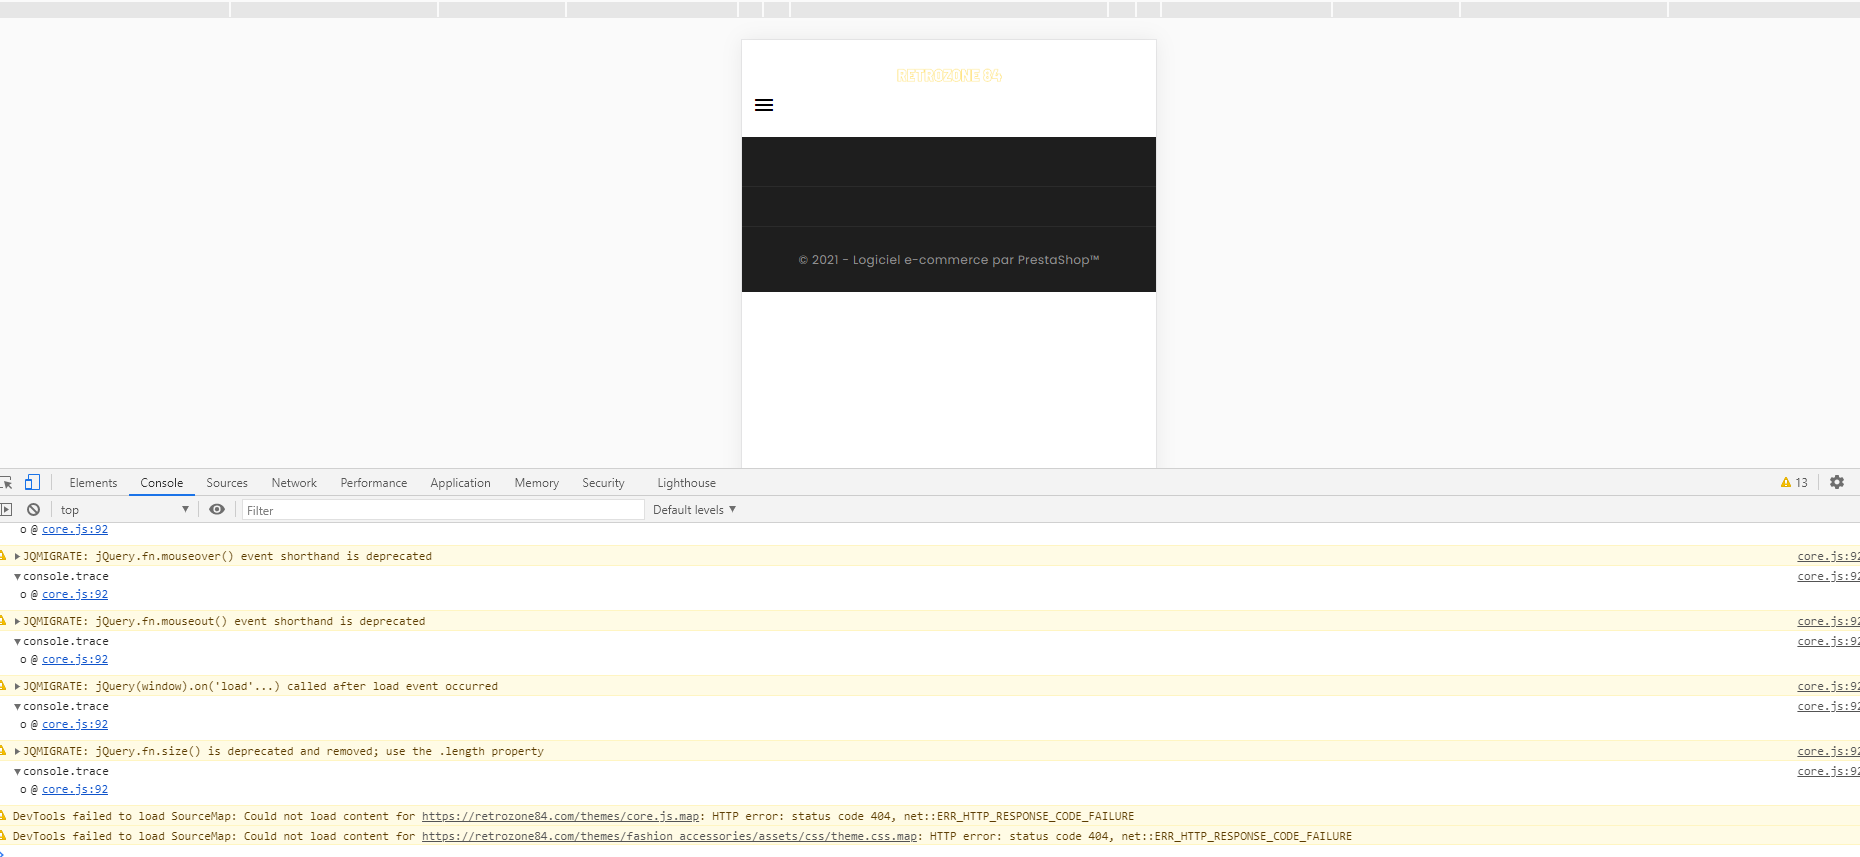
Task: Select the Security tab
Action: tap(604, 483)
